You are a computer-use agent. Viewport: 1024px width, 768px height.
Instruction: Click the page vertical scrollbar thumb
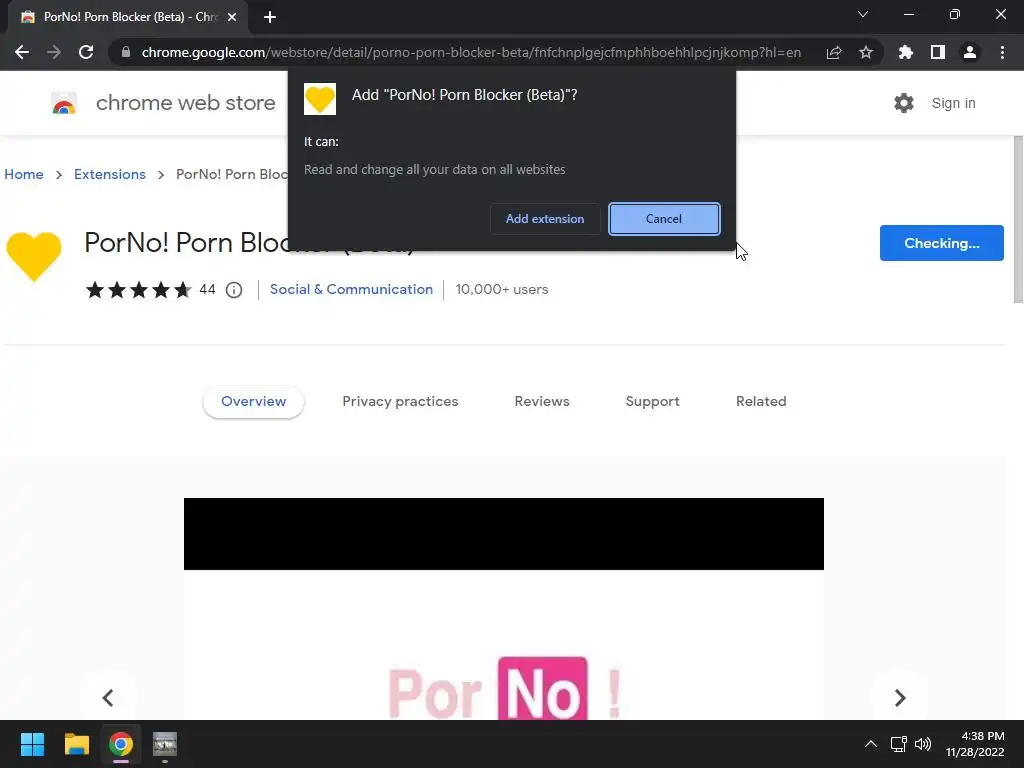coord(1018,219)
